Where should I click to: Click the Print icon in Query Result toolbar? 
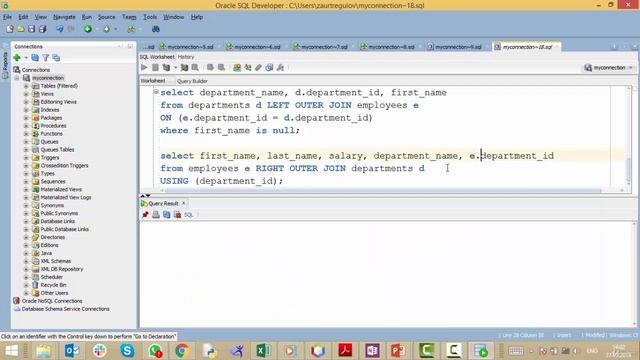pyautogui.click(x=156, y=215)
